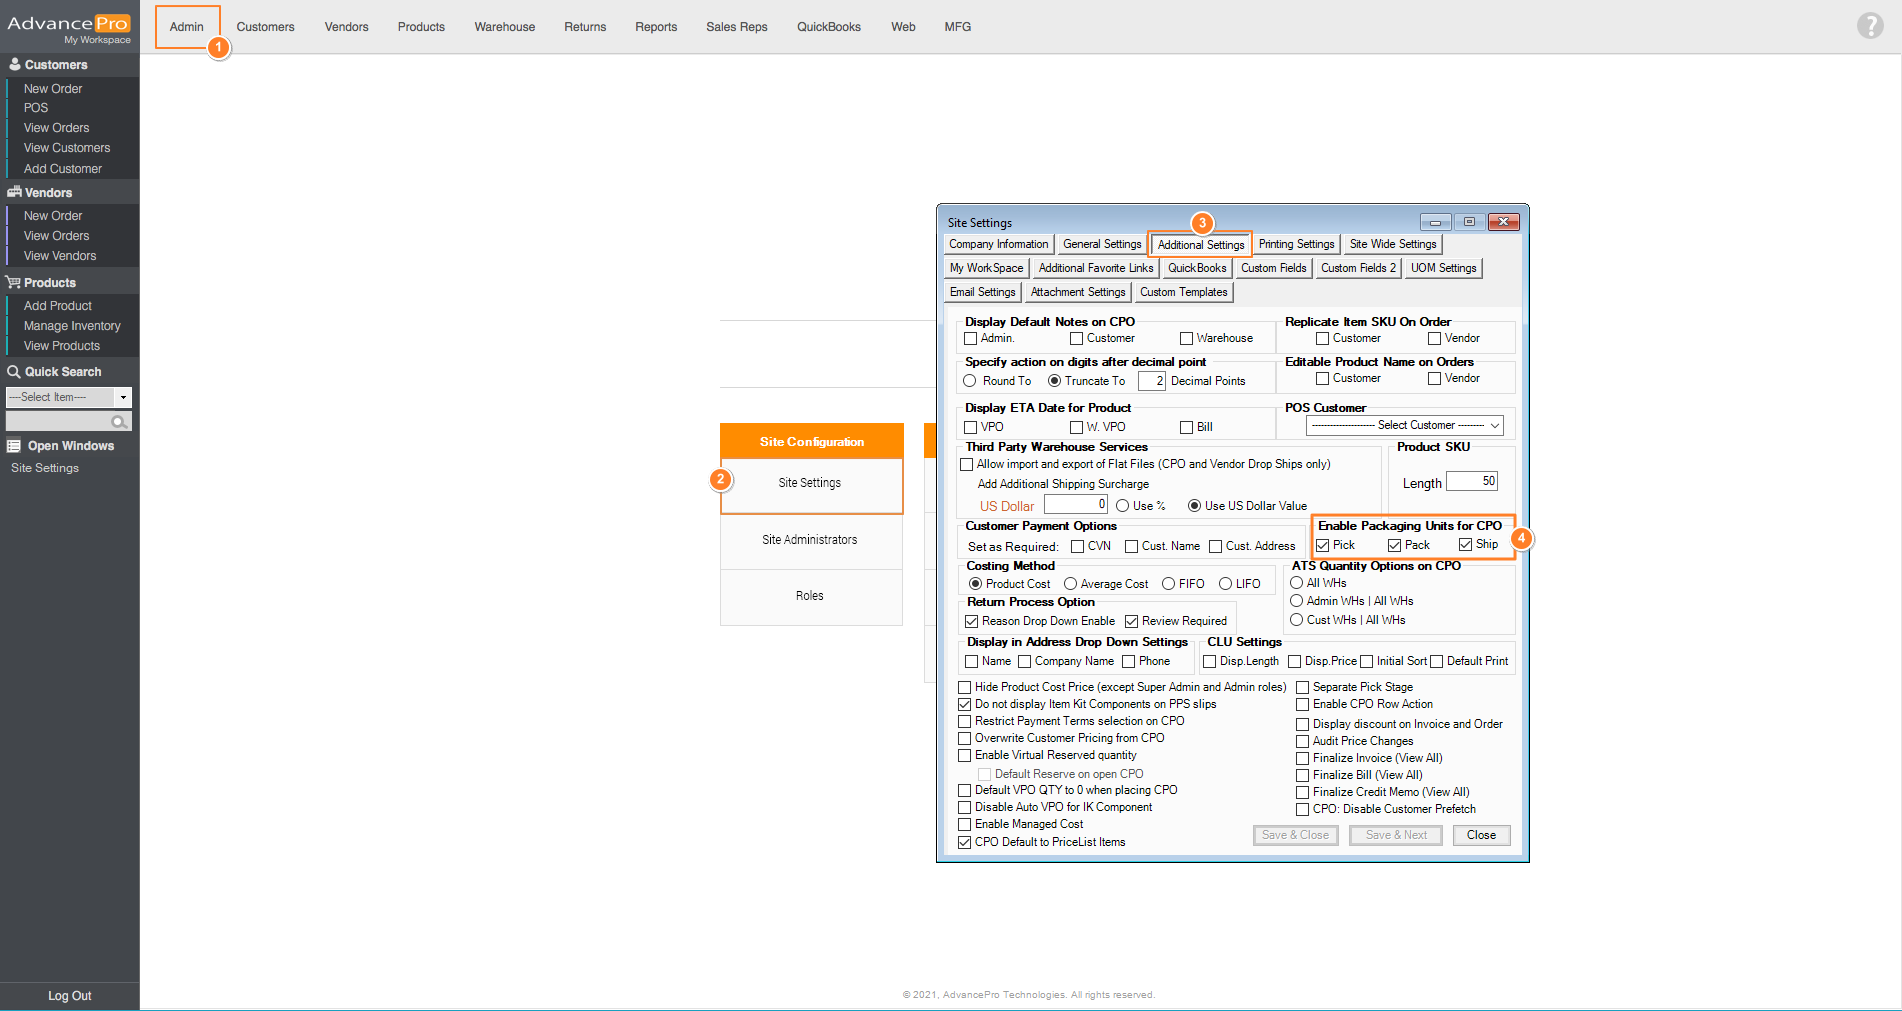Click the help question mark icon

click(x=1869, y=26)
